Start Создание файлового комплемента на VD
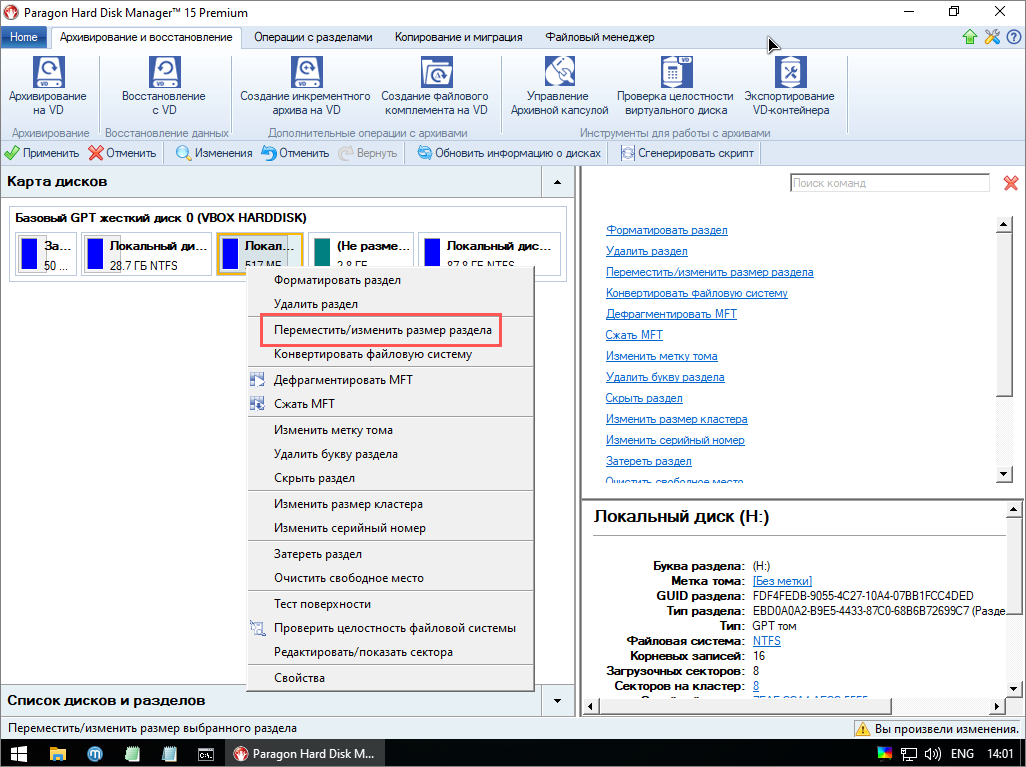 click(x=435, y=86)
